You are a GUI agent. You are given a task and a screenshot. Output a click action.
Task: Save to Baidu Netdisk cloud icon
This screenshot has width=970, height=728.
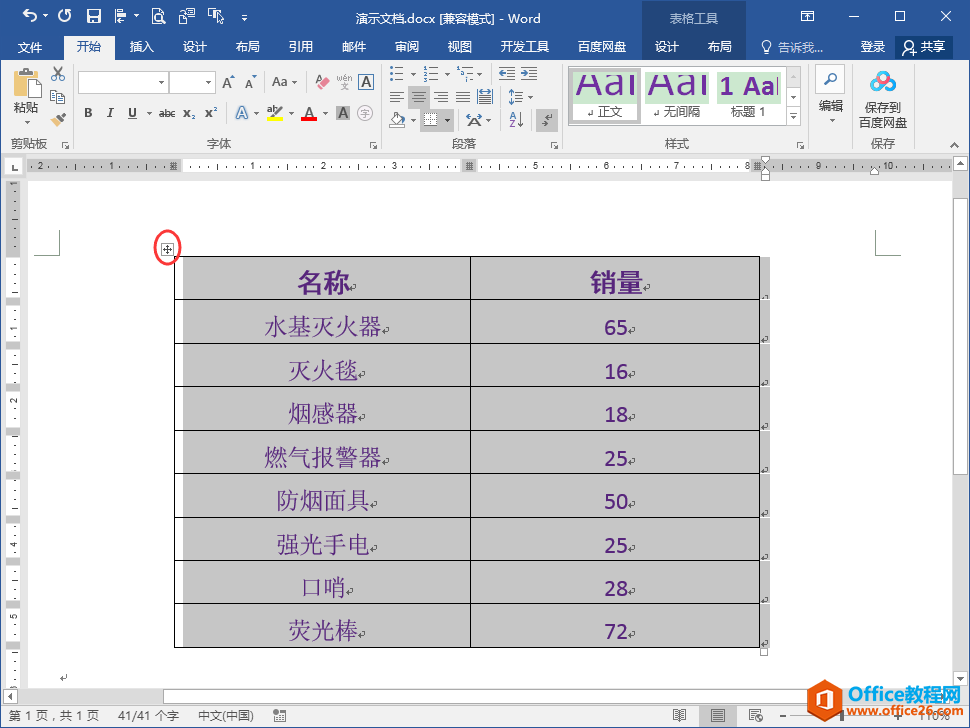[x=883, y=81]
